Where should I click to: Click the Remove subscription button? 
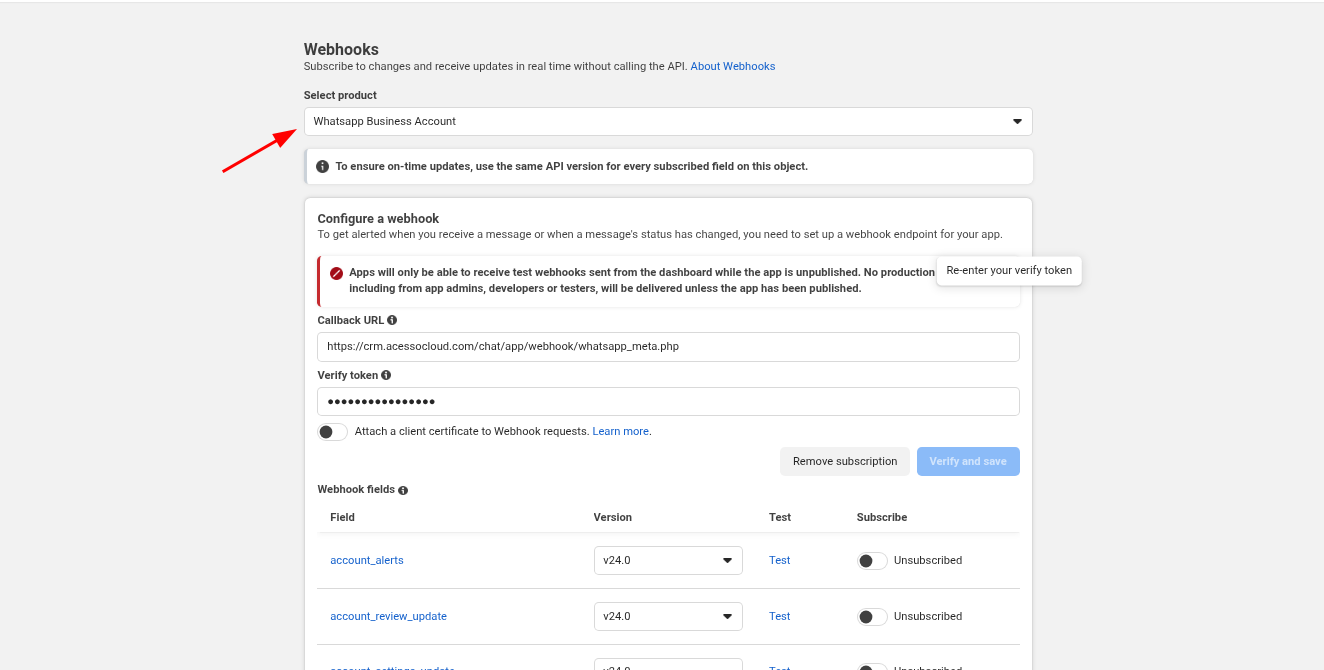[844, 461]
